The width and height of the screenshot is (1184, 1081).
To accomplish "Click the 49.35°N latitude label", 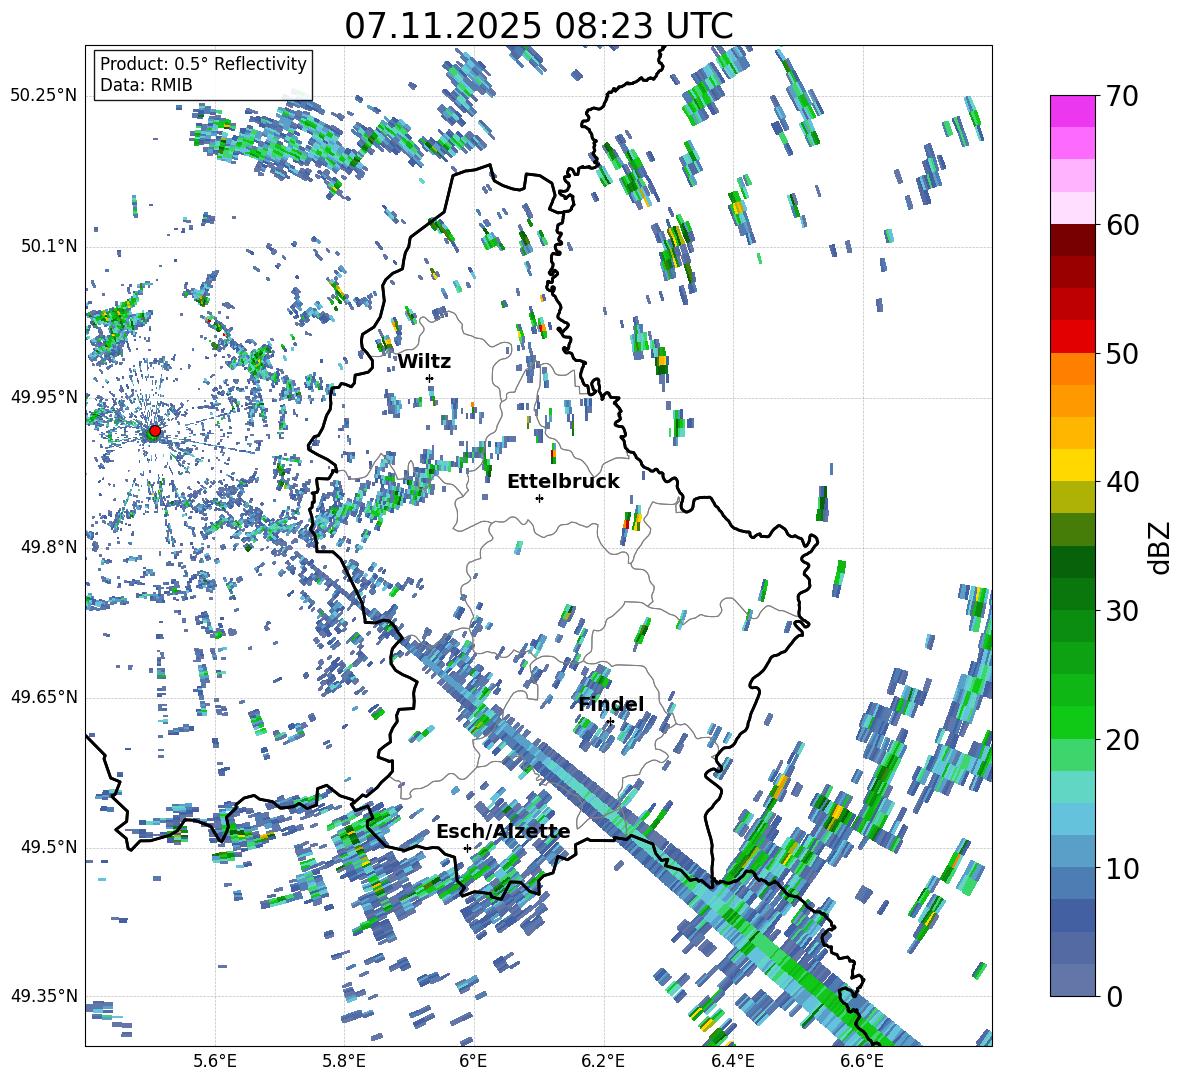I will click(44, 996).
